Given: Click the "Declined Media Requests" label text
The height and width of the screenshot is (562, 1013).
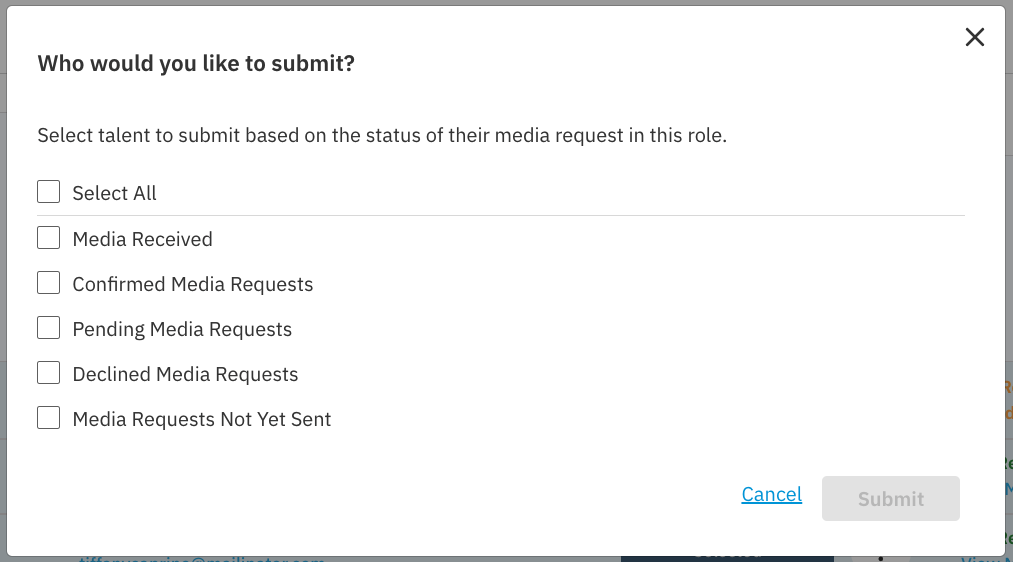Looking at the screenshot, I should tap(185, 374).
